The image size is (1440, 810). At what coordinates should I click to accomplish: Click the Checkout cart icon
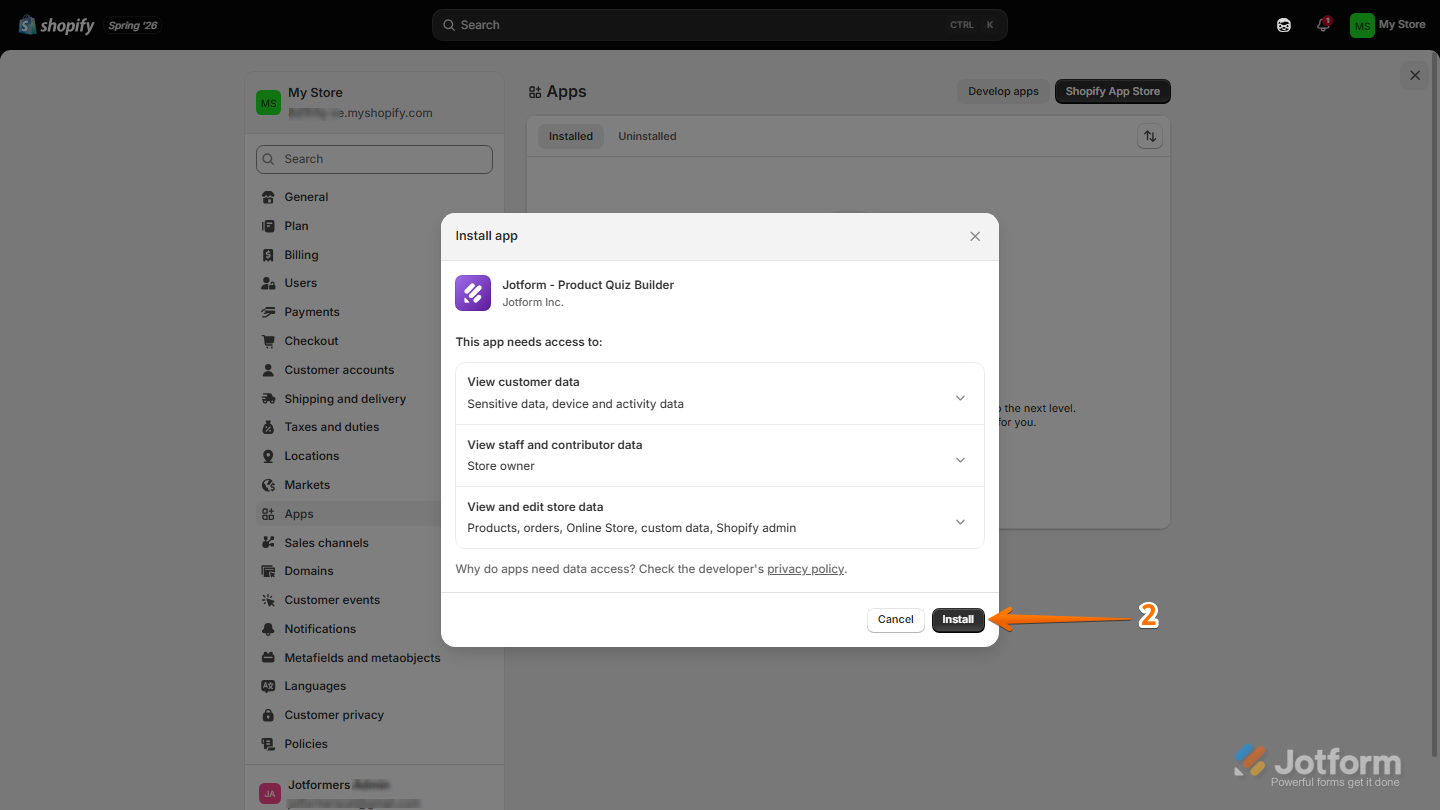click(x=268, y=341)
